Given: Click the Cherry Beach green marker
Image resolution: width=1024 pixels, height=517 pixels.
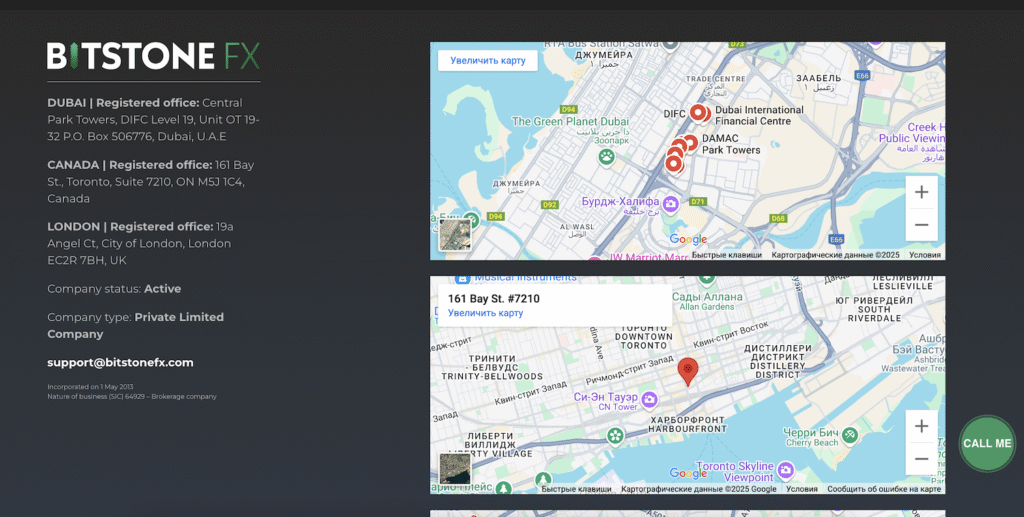Looking at the screenshot, I should (849, 435).
